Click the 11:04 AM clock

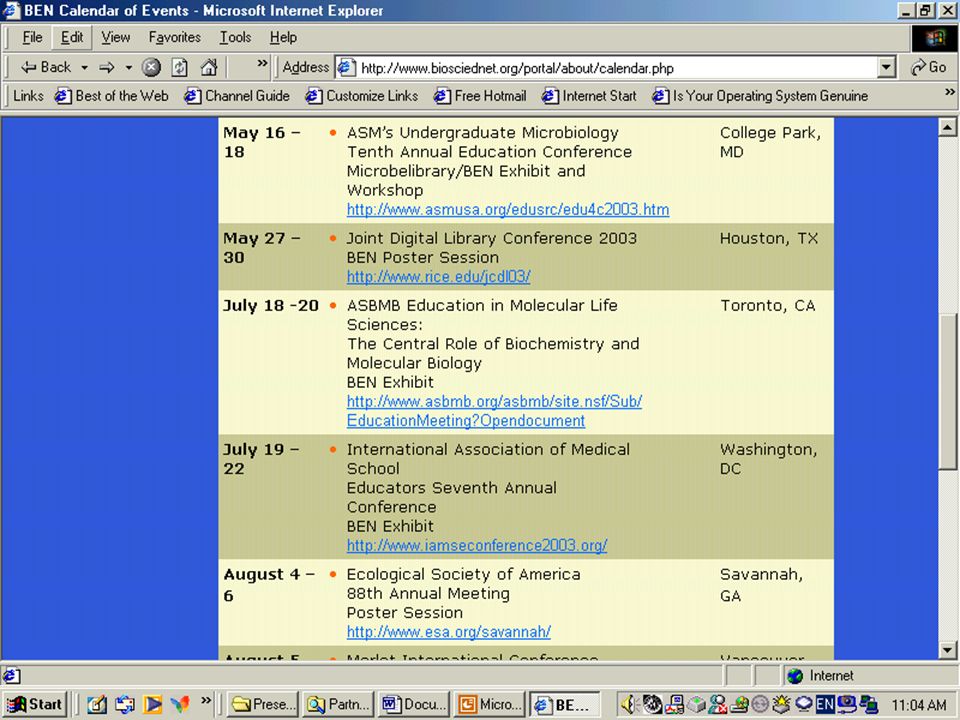coord(919,705)
